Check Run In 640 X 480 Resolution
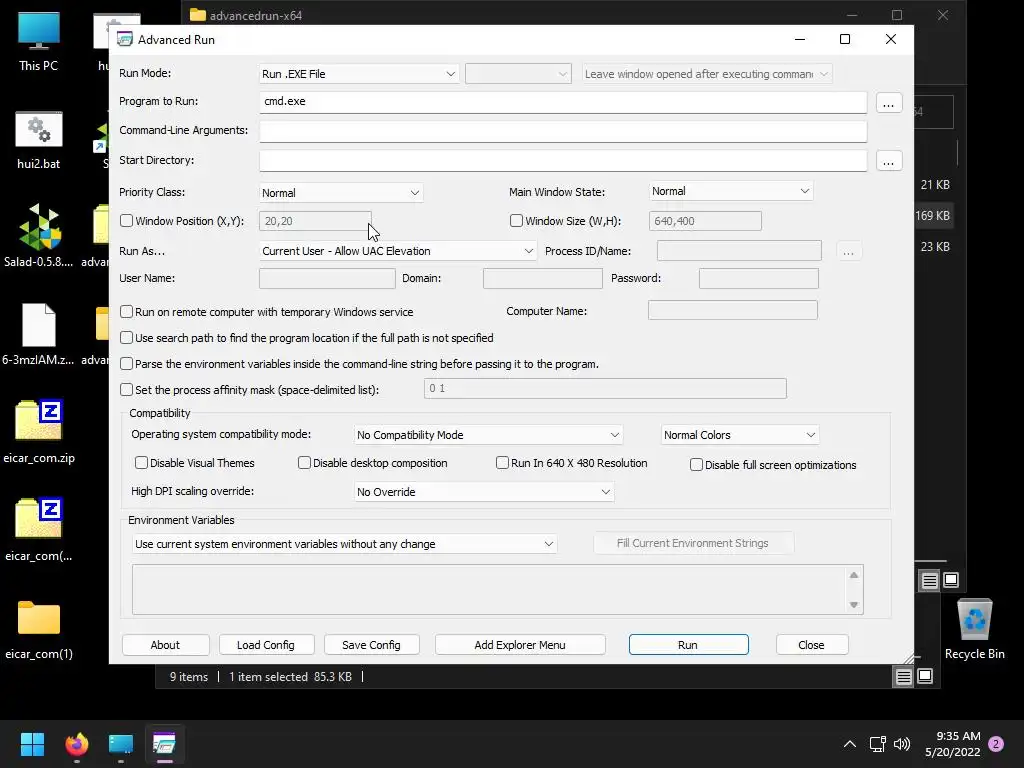Viewport: 1024px width, 768px height. 502,462
